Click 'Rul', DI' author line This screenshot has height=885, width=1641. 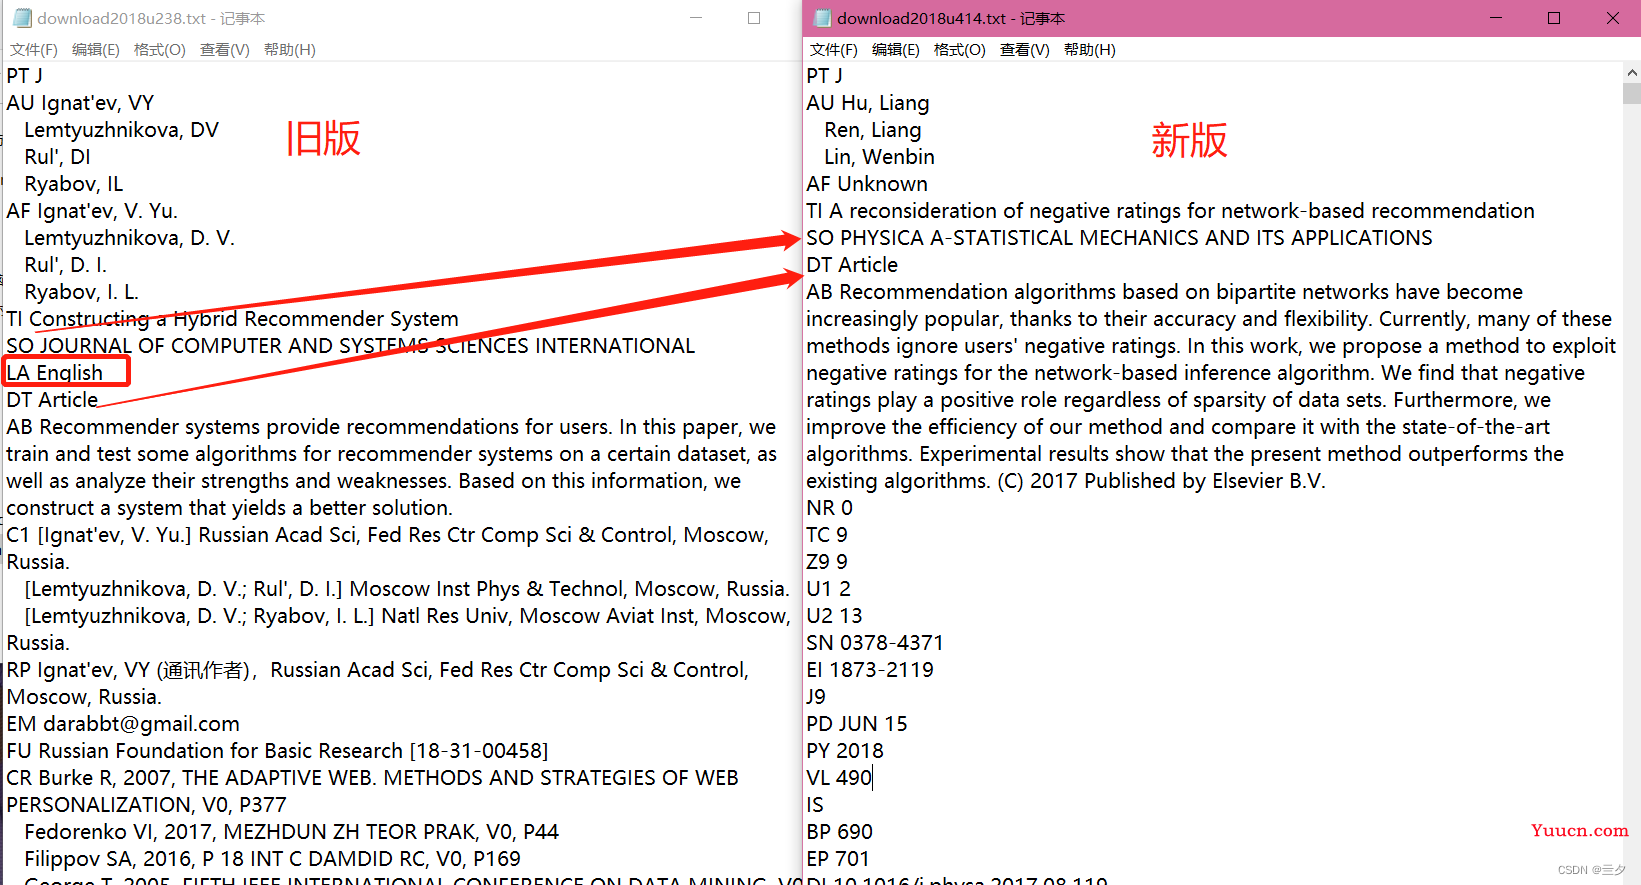57,157
